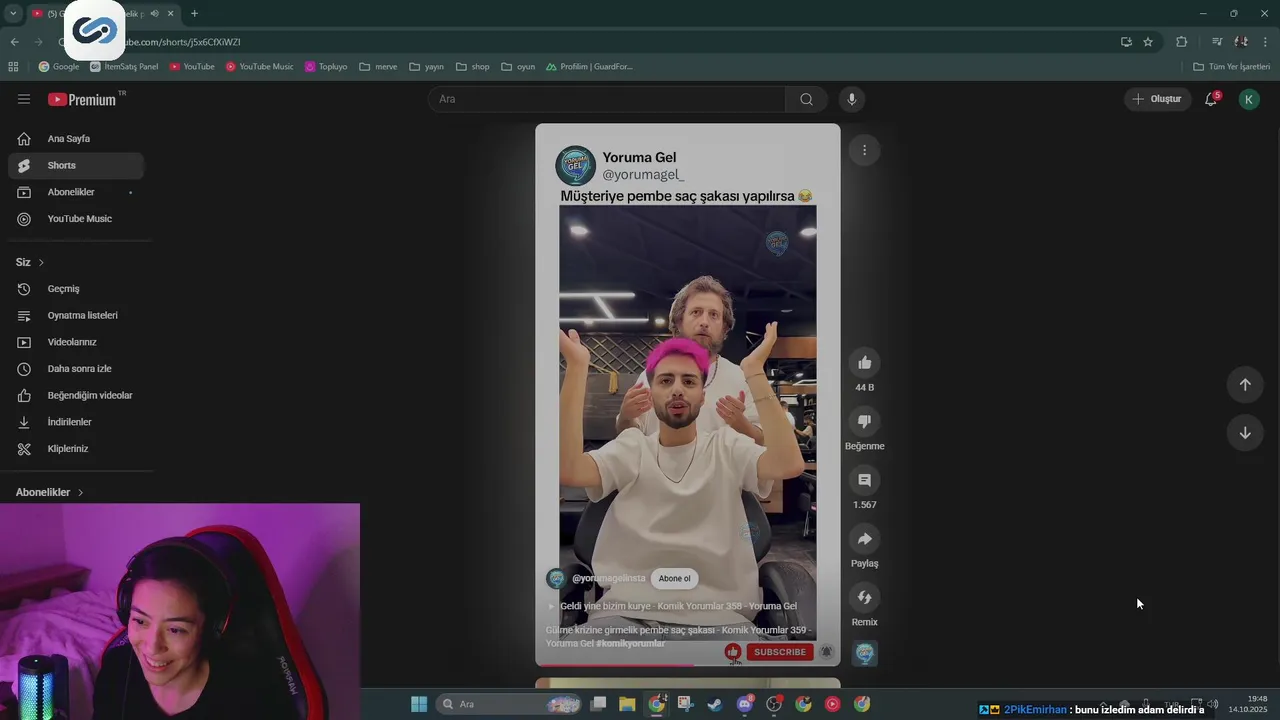Expand the oyun bookmarks folder

coord(519,67)
